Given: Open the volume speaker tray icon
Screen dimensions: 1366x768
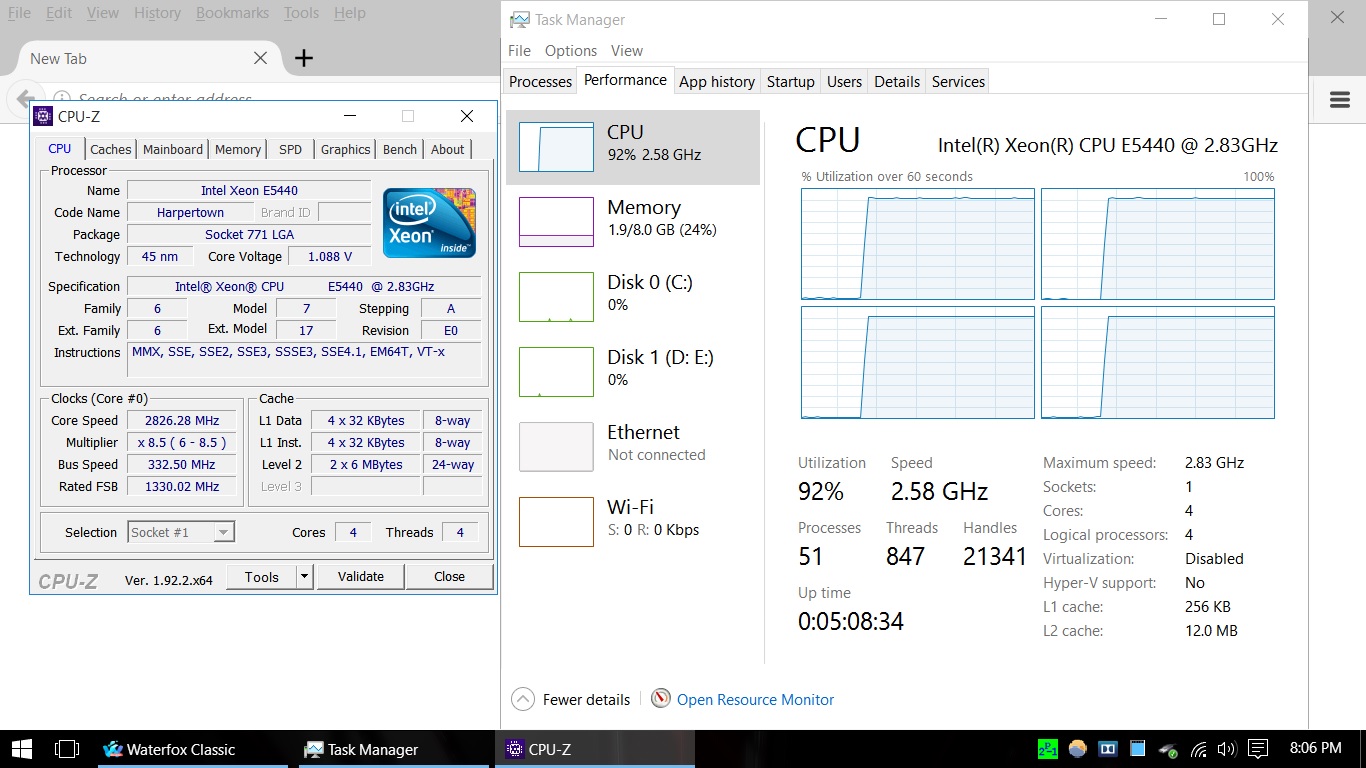Looking at the screenshot, I should point(1227,748).
